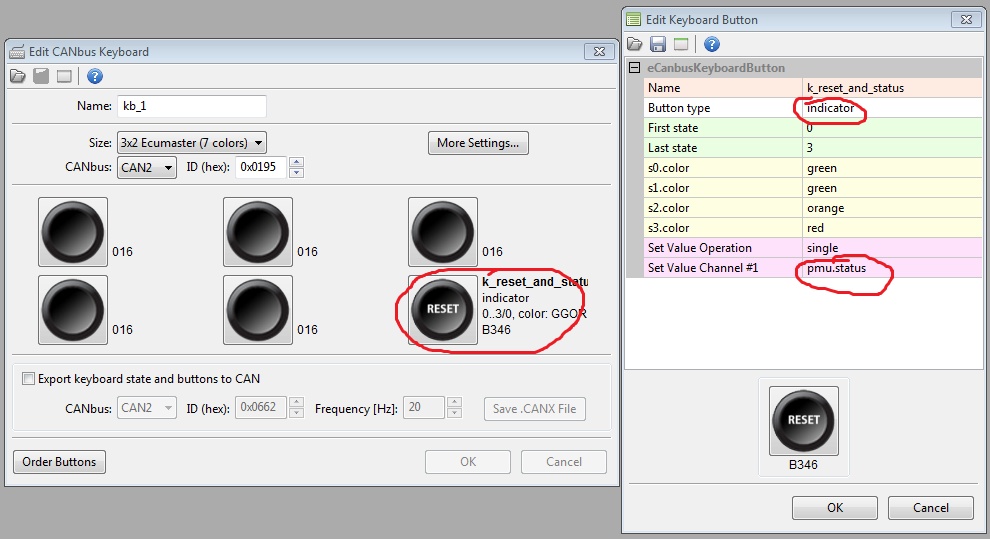Select the RESET keyboard button in the grid

[x=442, y=309]
